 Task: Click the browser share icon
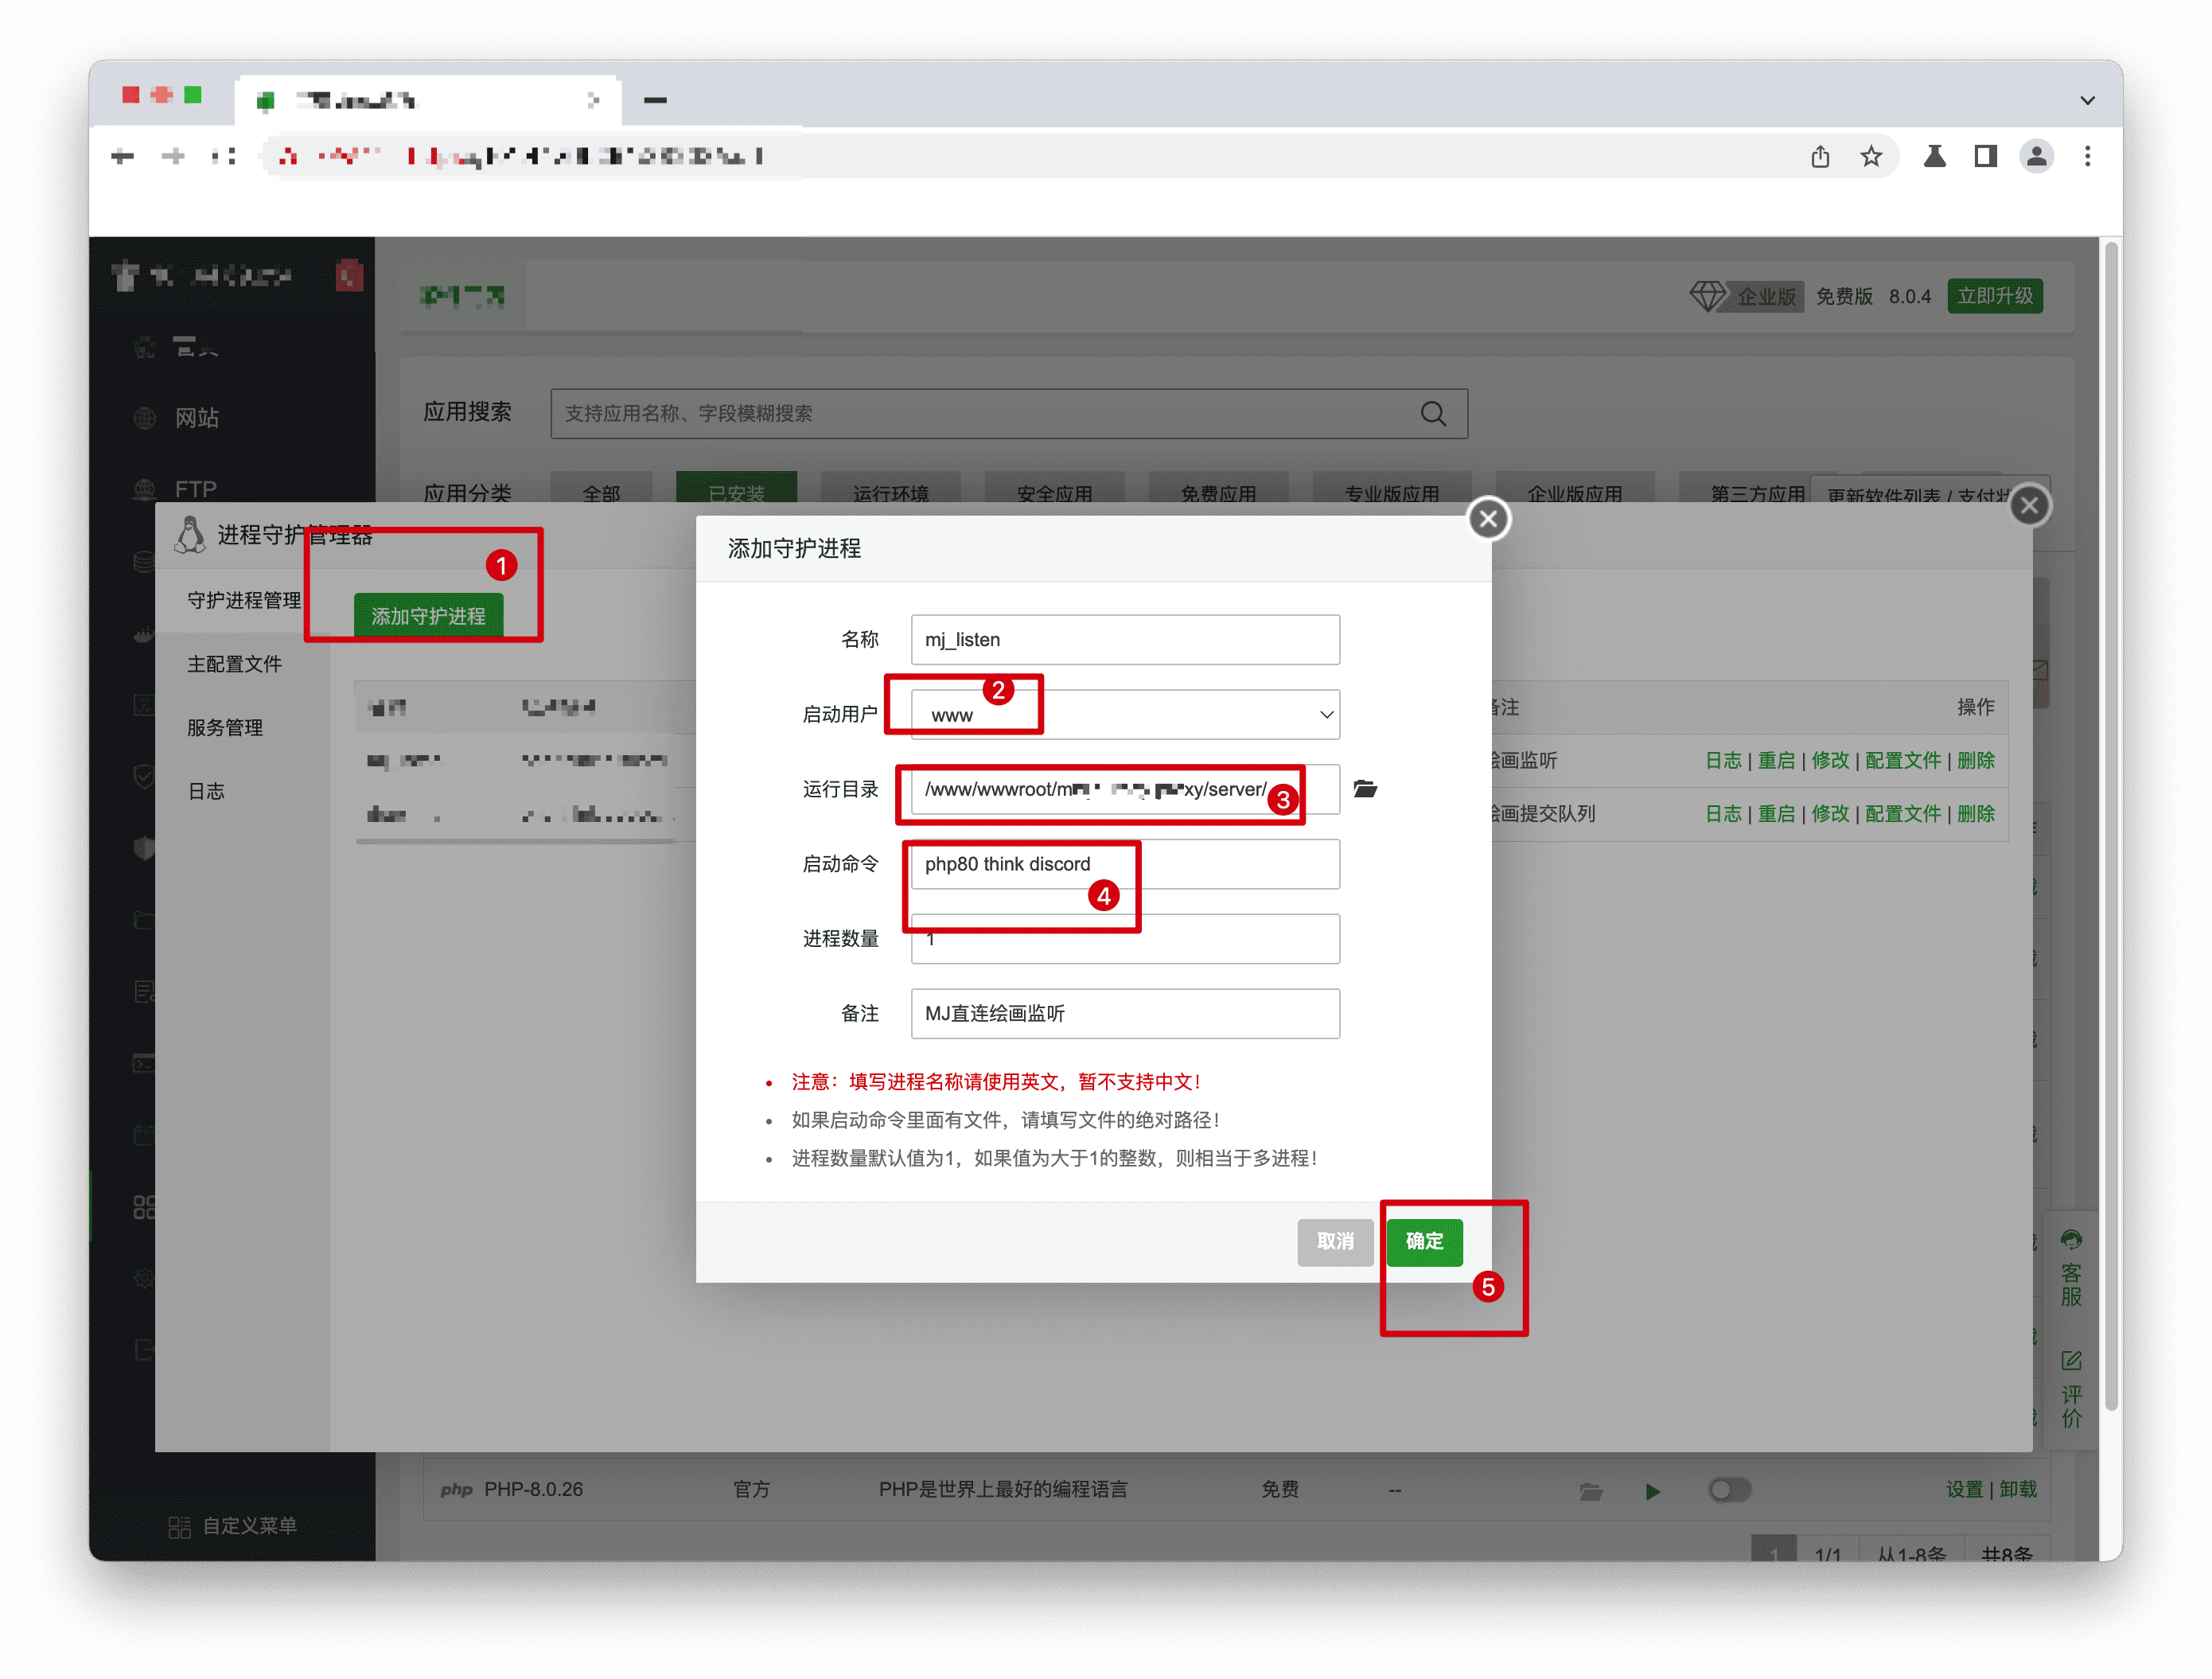[x=1820, y=157]
